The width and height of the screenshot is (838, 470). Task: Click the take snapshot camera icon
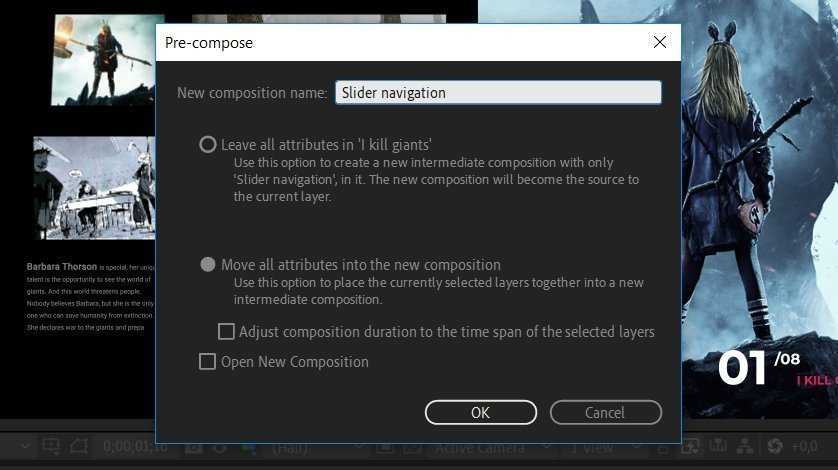tap(193, 446)
